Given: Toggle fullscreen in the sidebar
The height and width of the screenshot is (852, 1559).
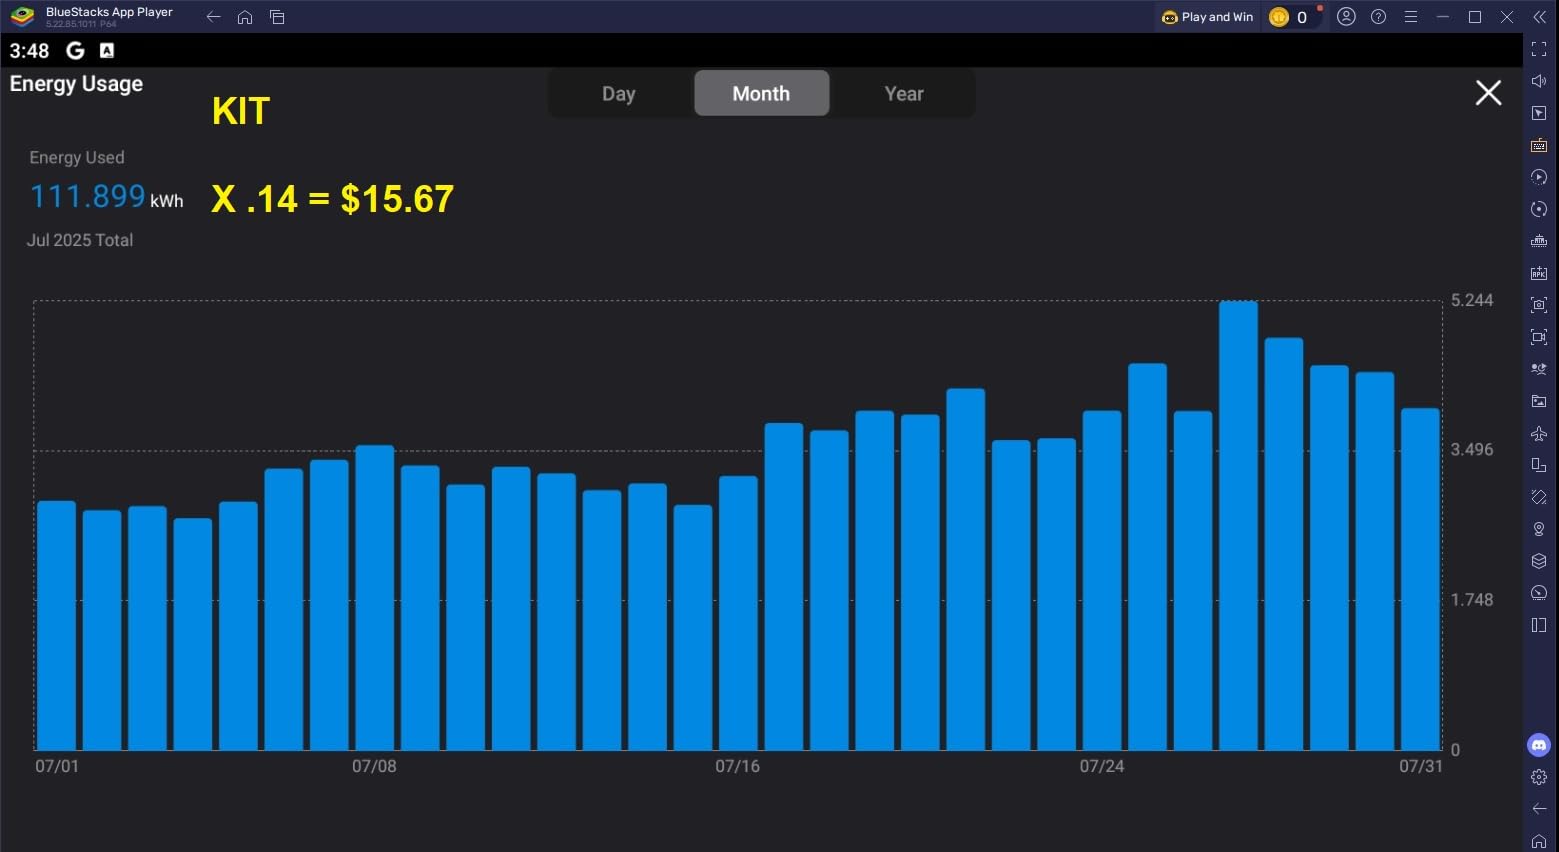Looking at the screenshot, I should click(x=1539, y=49).
